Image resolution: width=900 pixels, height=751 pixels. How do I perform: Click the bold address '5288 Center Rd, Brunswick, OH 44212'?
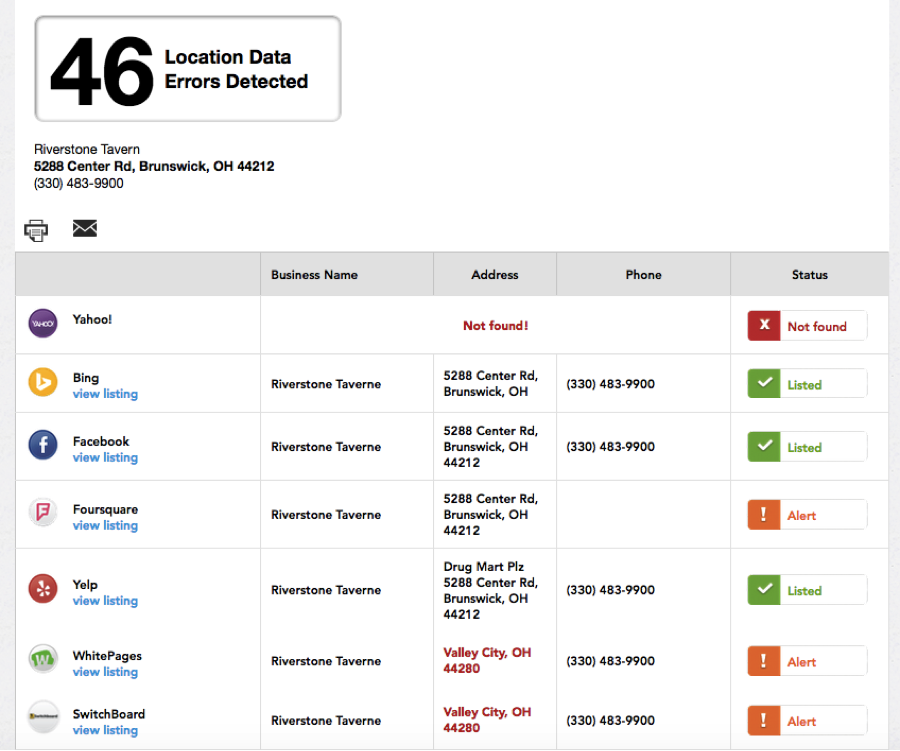[154, 167]
